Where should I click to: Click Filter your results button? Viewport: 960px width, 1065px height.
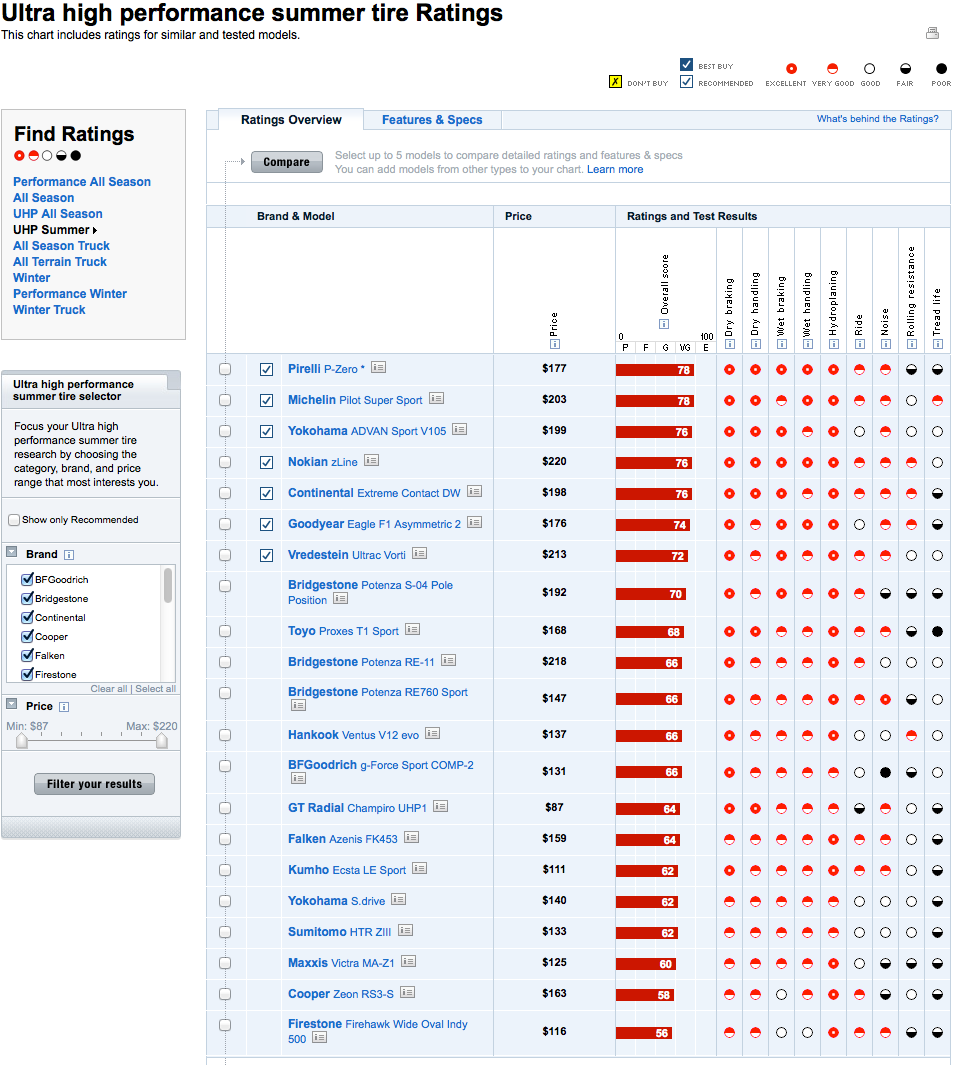click(x=94, y=784)
